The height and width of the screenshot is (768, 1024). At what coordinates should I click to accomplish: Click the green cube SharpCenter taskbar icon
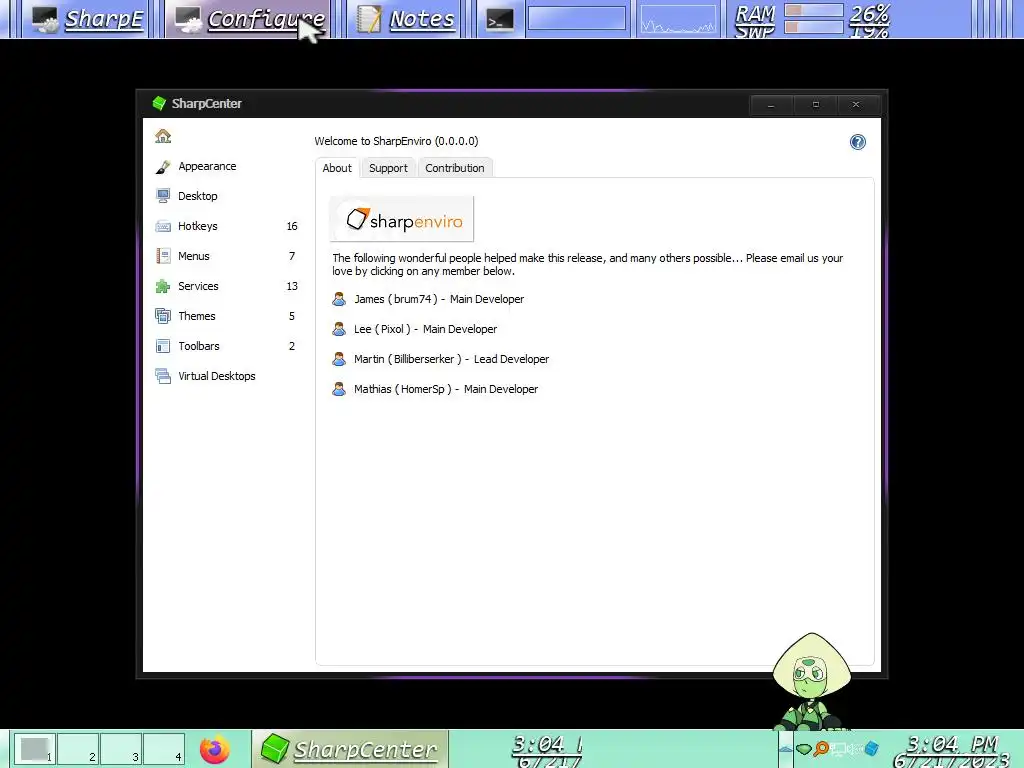coord(274,748)
